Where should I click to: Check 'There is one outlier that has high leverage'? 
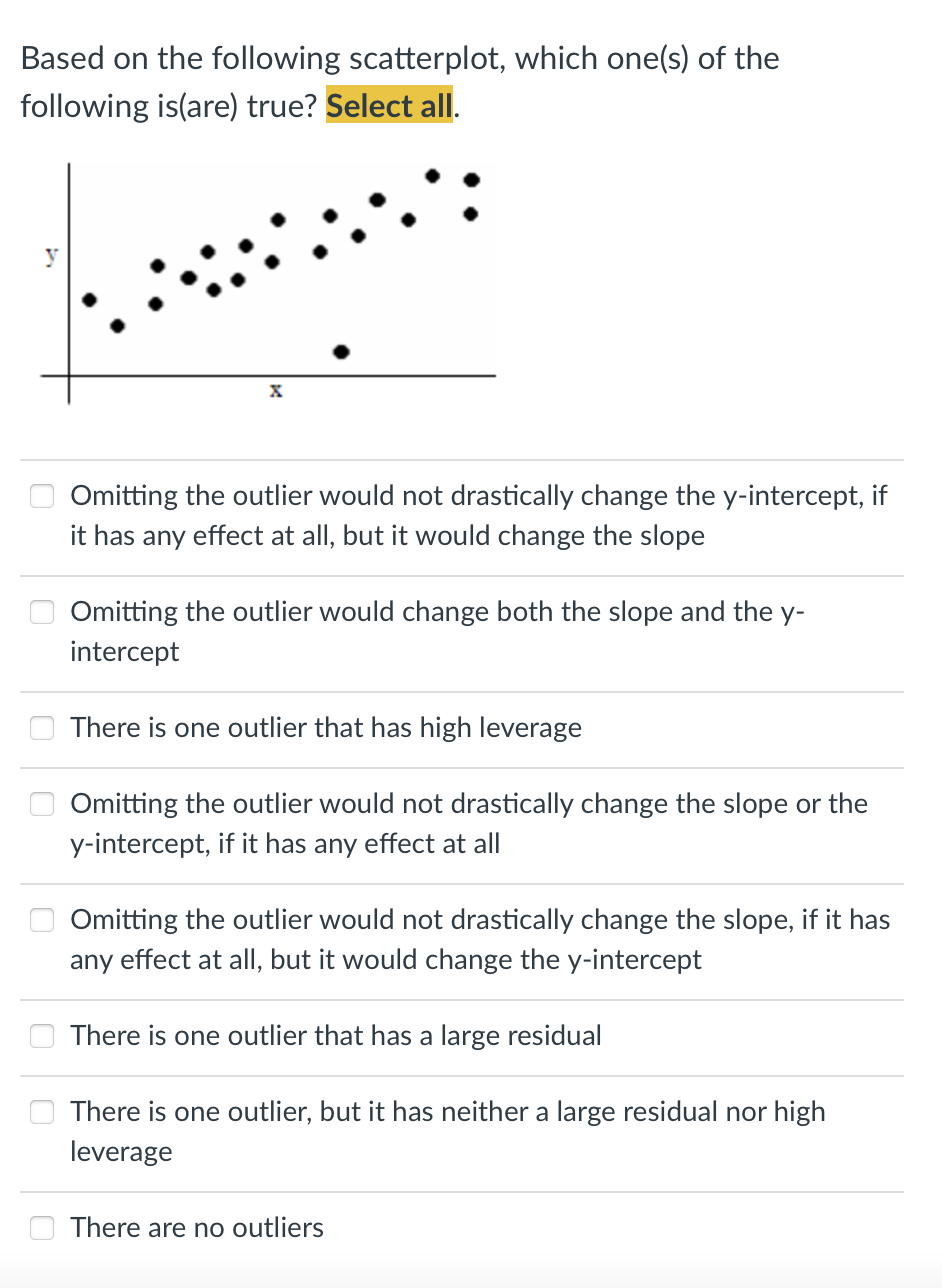(x=42, y=728)
